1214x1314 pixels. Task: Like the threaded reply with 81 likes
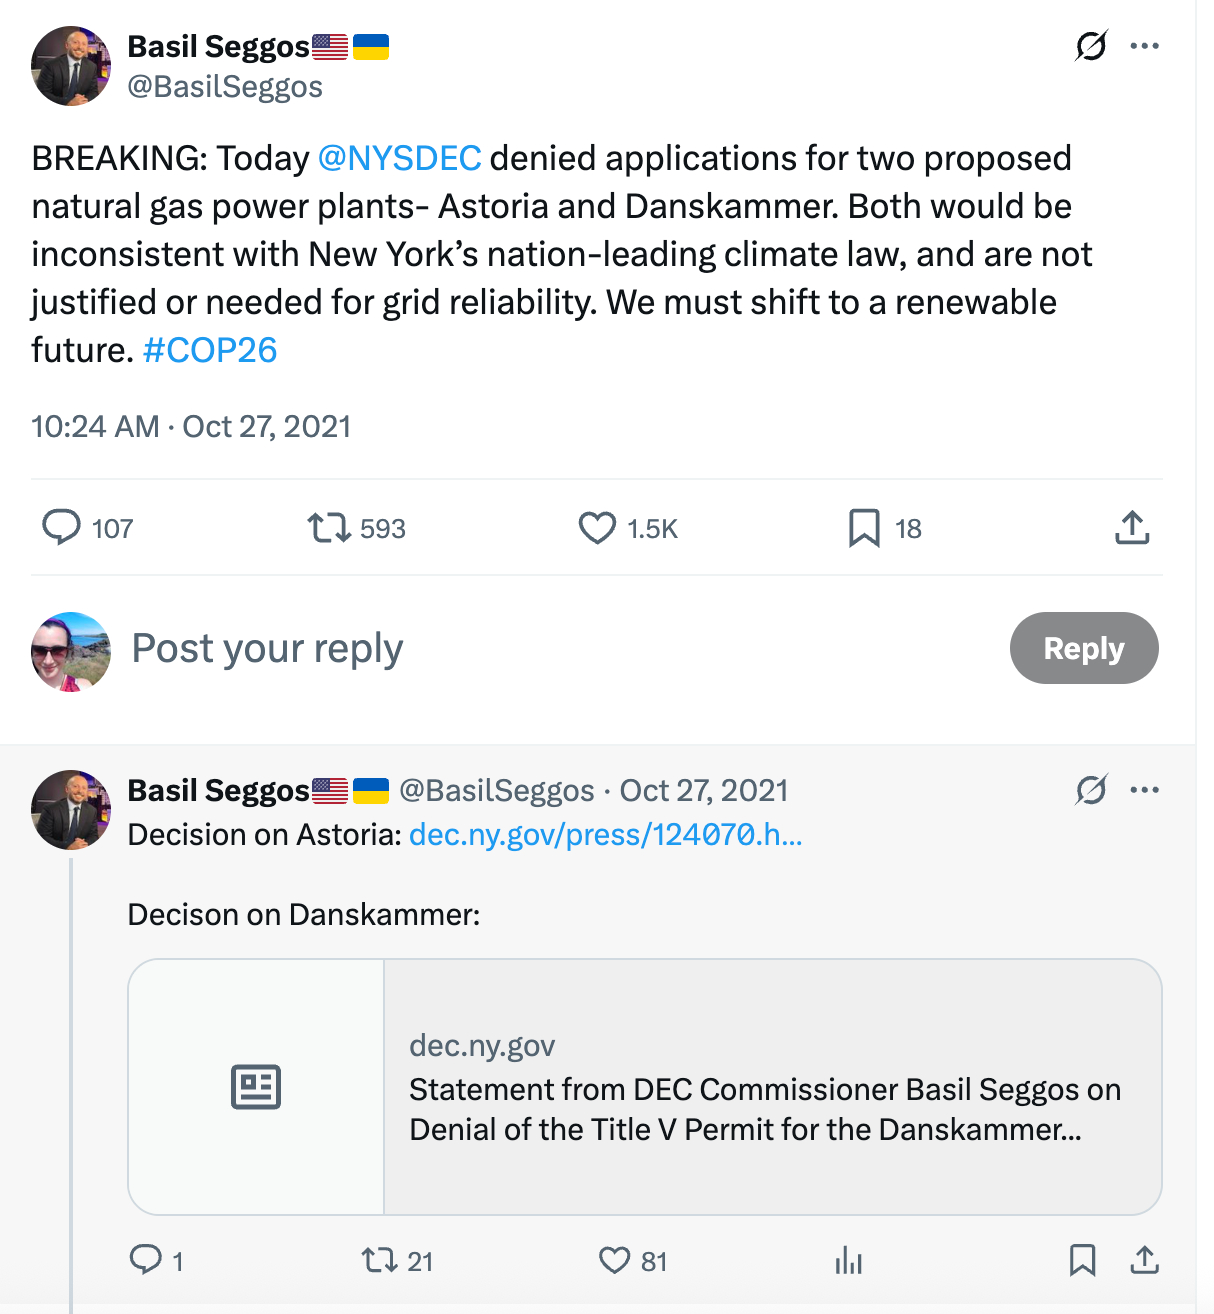pyautogui.click(x=614, y=1260)
